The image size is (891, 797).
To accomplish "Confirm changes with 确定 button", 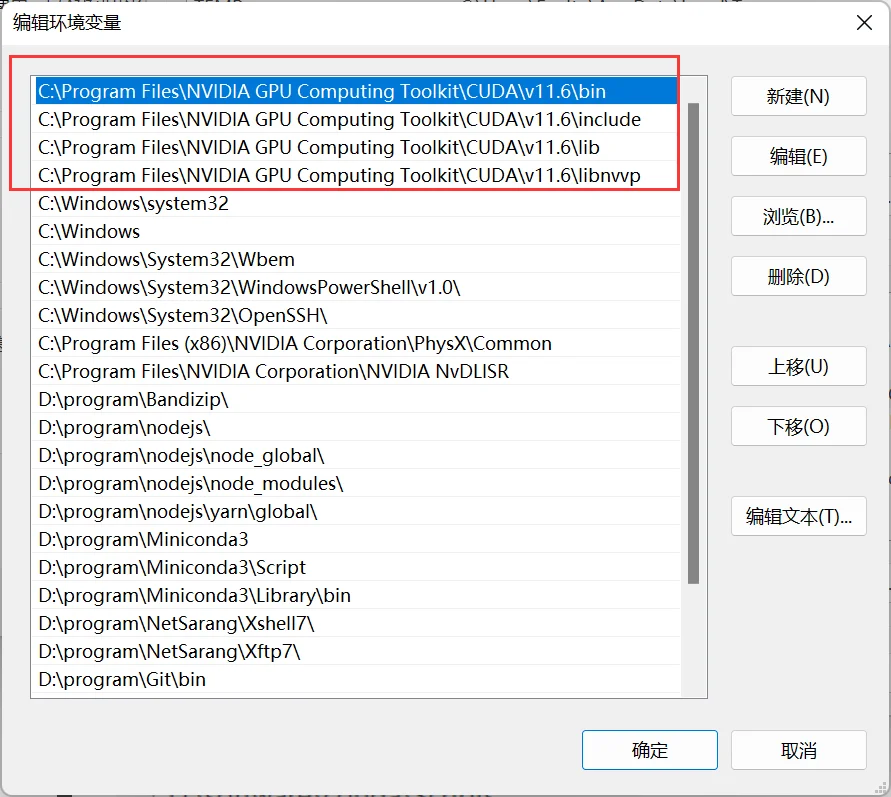I will point(649,750).
